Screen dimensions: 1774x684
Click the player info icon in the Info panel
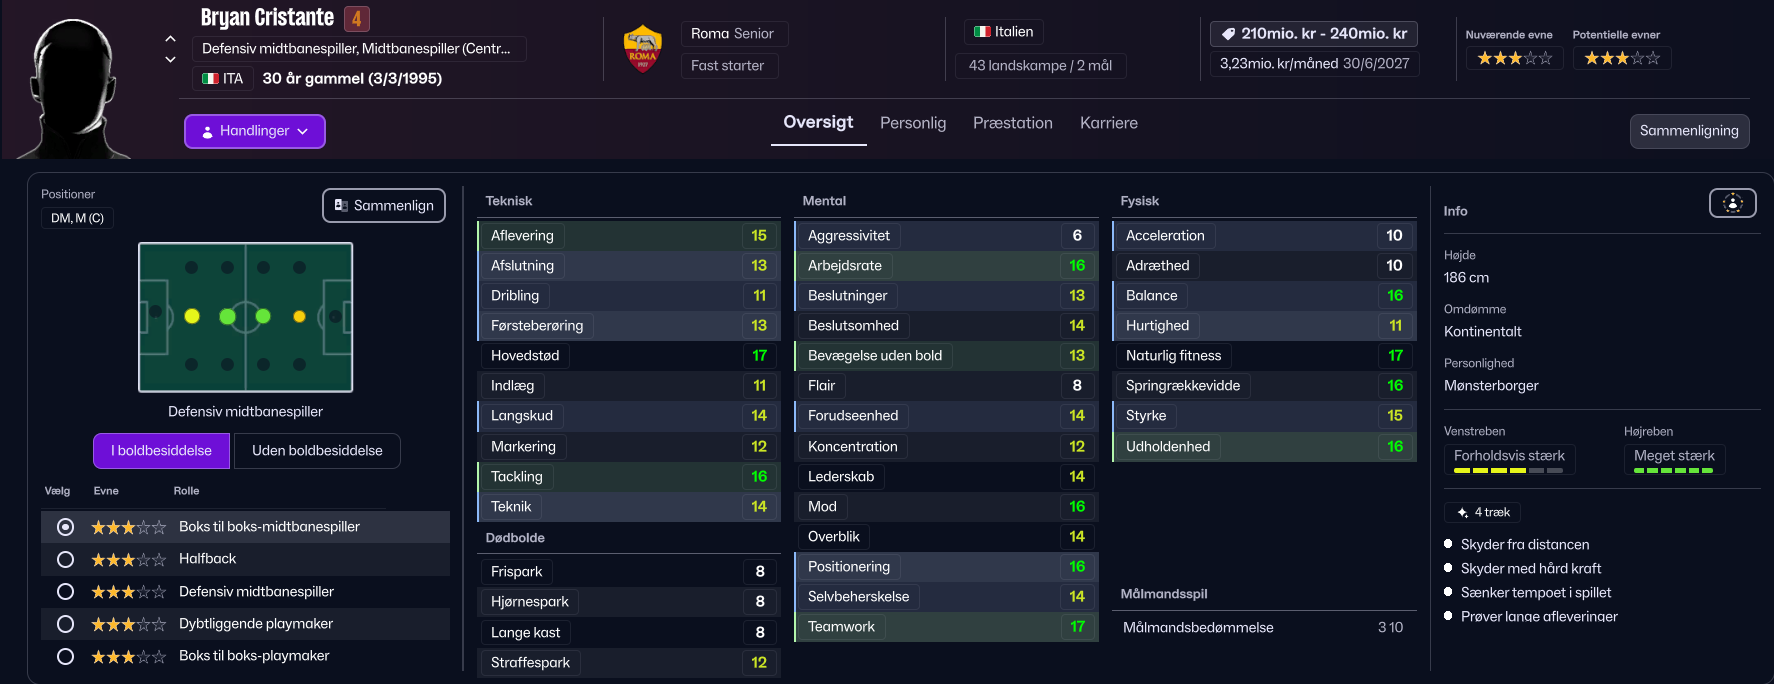pos(1733,203)
